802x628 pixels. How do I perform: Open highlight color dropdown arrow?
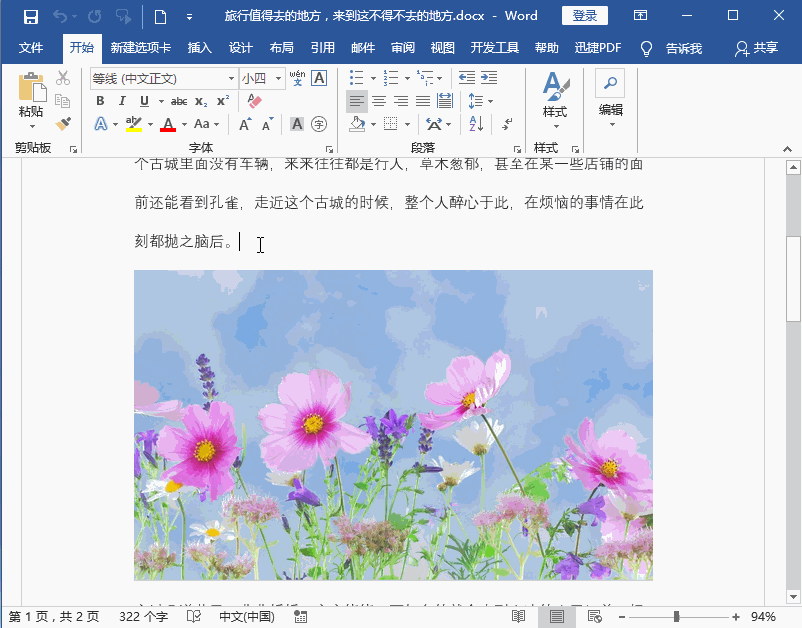(150, 124)
